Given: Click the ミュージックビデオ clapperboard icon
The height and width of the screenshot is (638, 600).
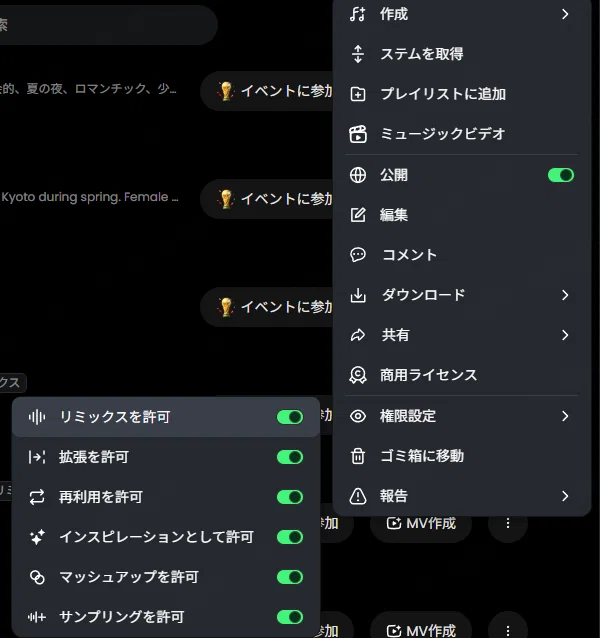Looking at the screenshot, I should [x=358, y=134].
